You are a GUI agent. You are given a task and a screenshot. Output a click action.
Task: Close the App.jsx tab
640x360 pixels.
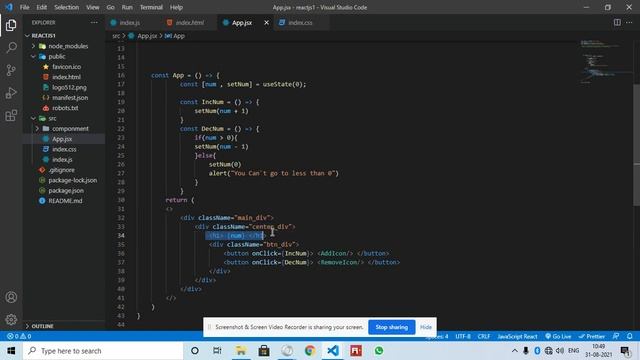coord(267,22)
